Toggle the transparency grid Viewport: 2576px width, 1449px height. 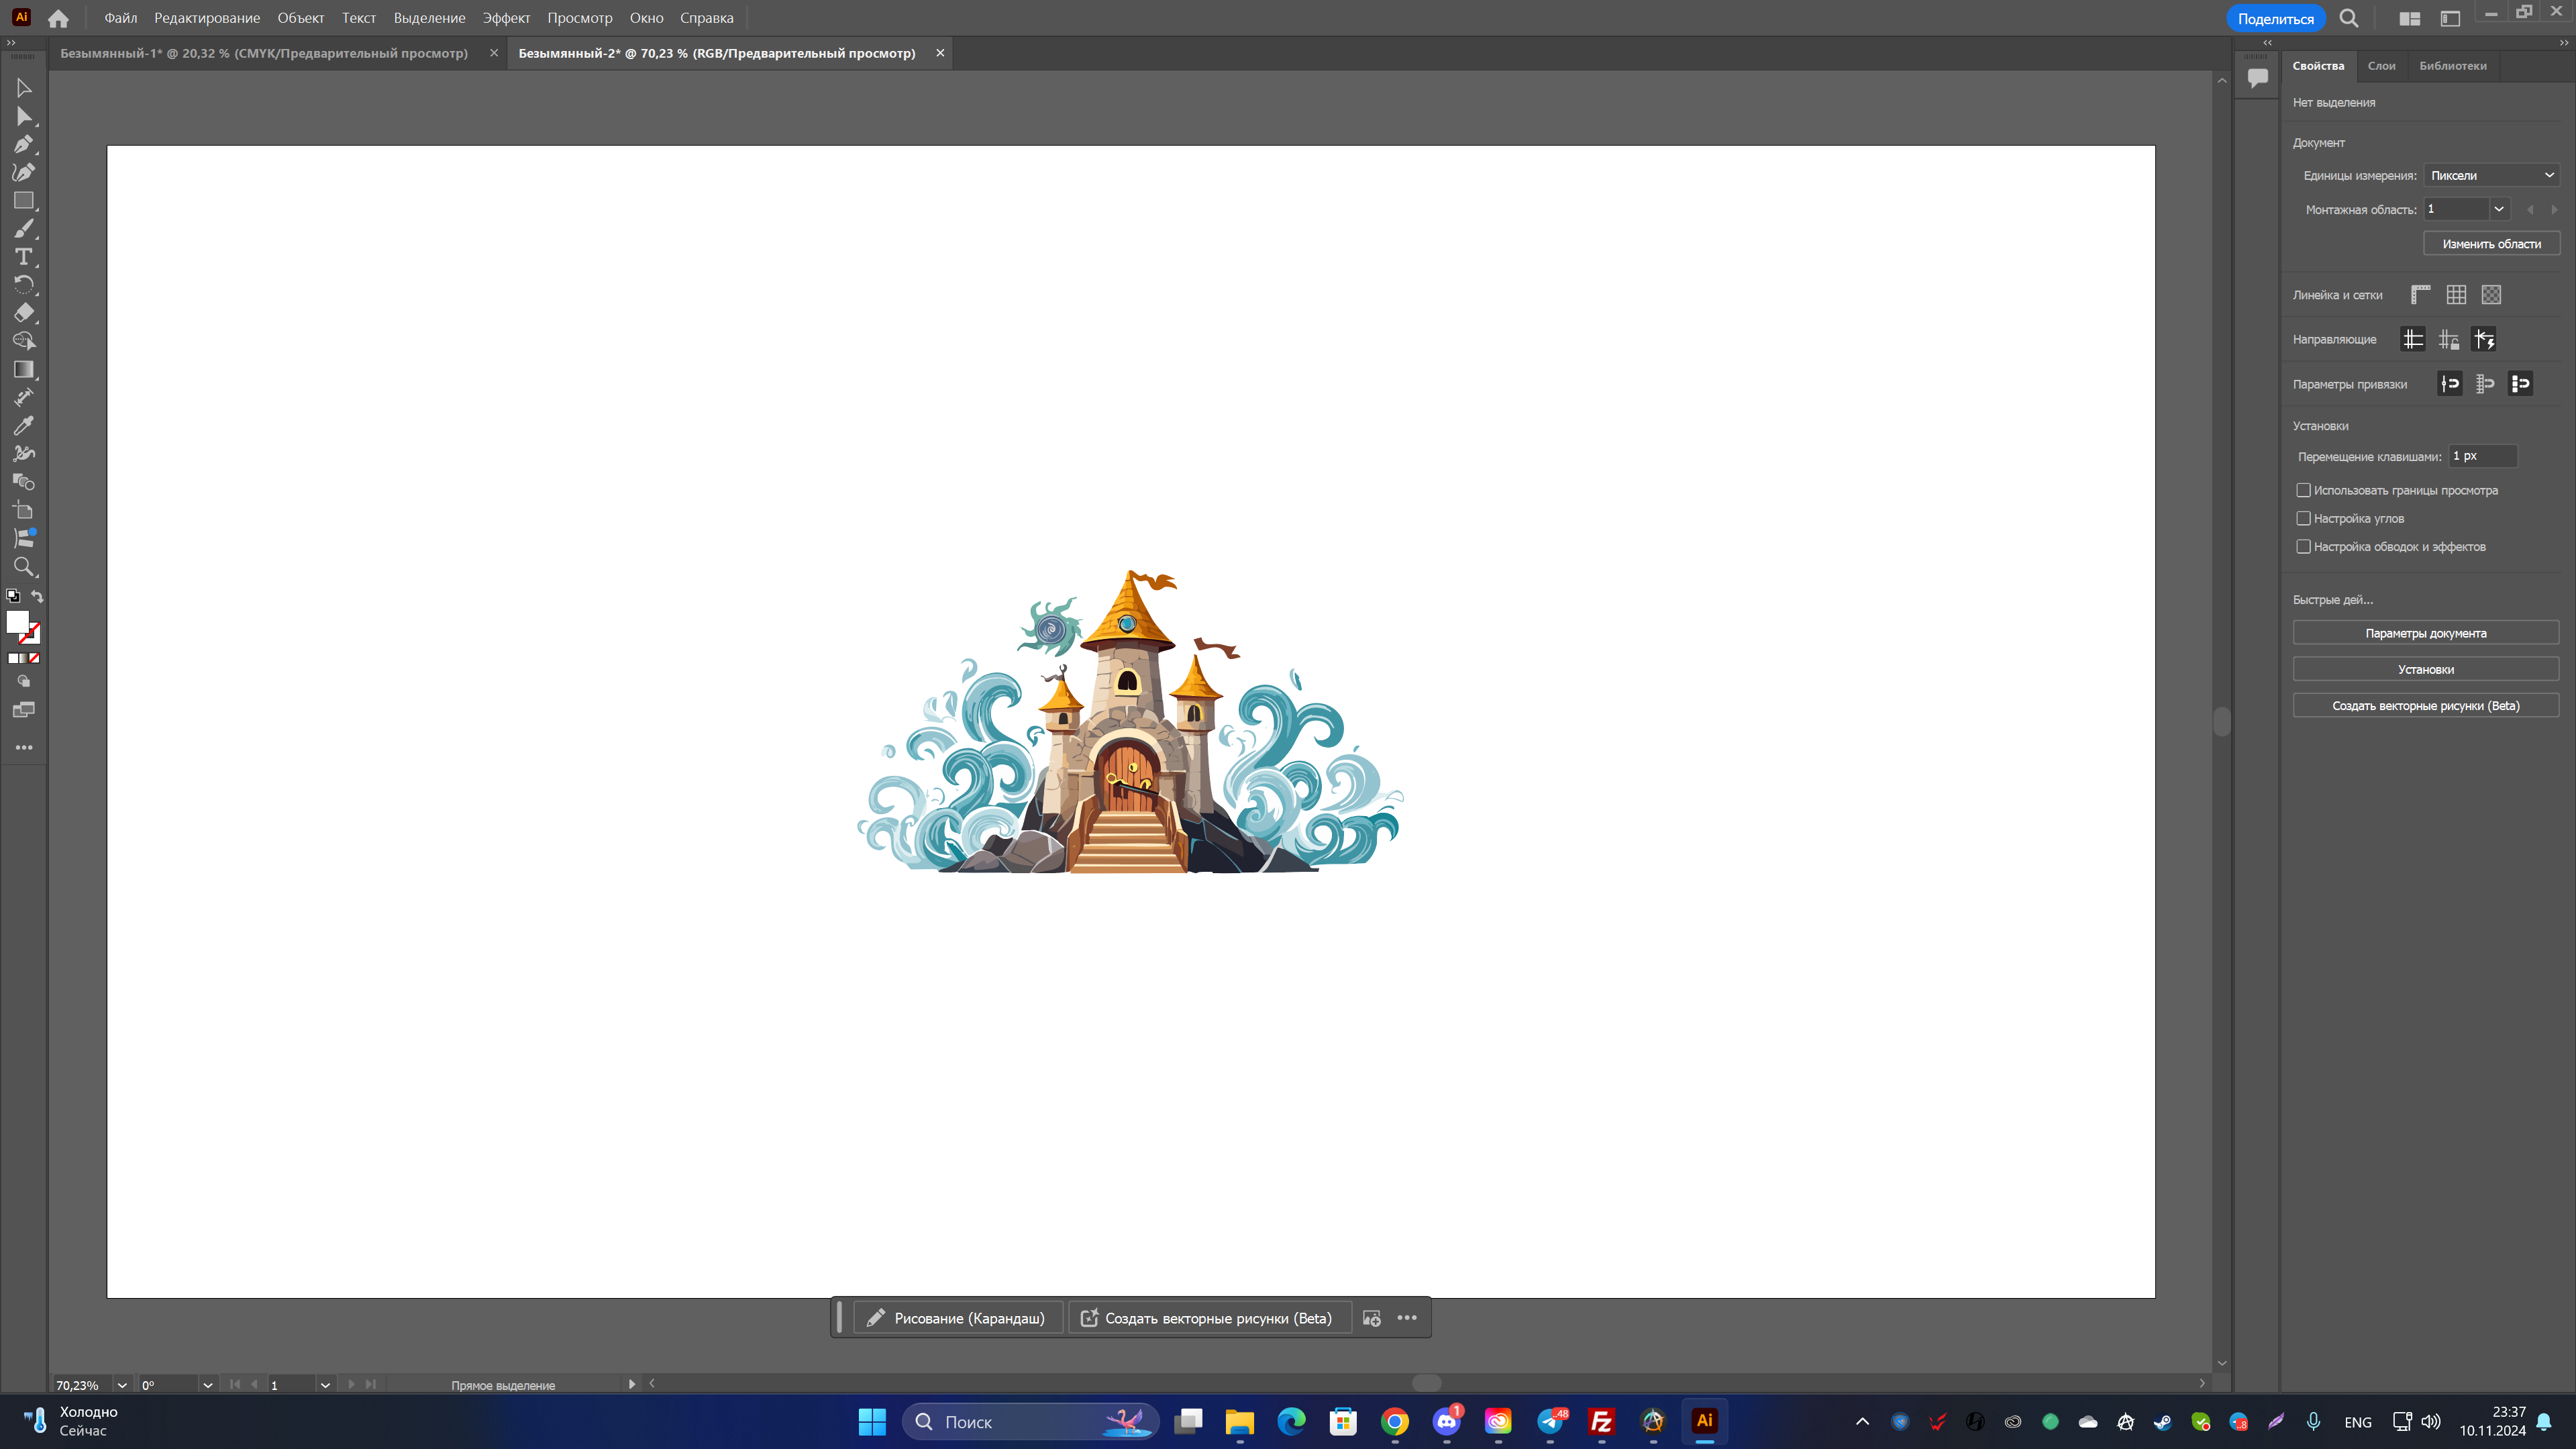click(2491, 295)
